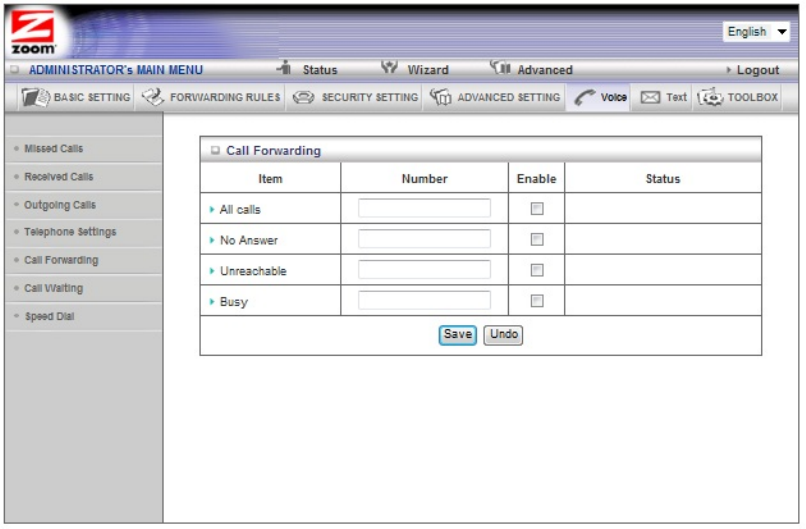Open Outgoing Calls in sidebar

coord(60,205)
